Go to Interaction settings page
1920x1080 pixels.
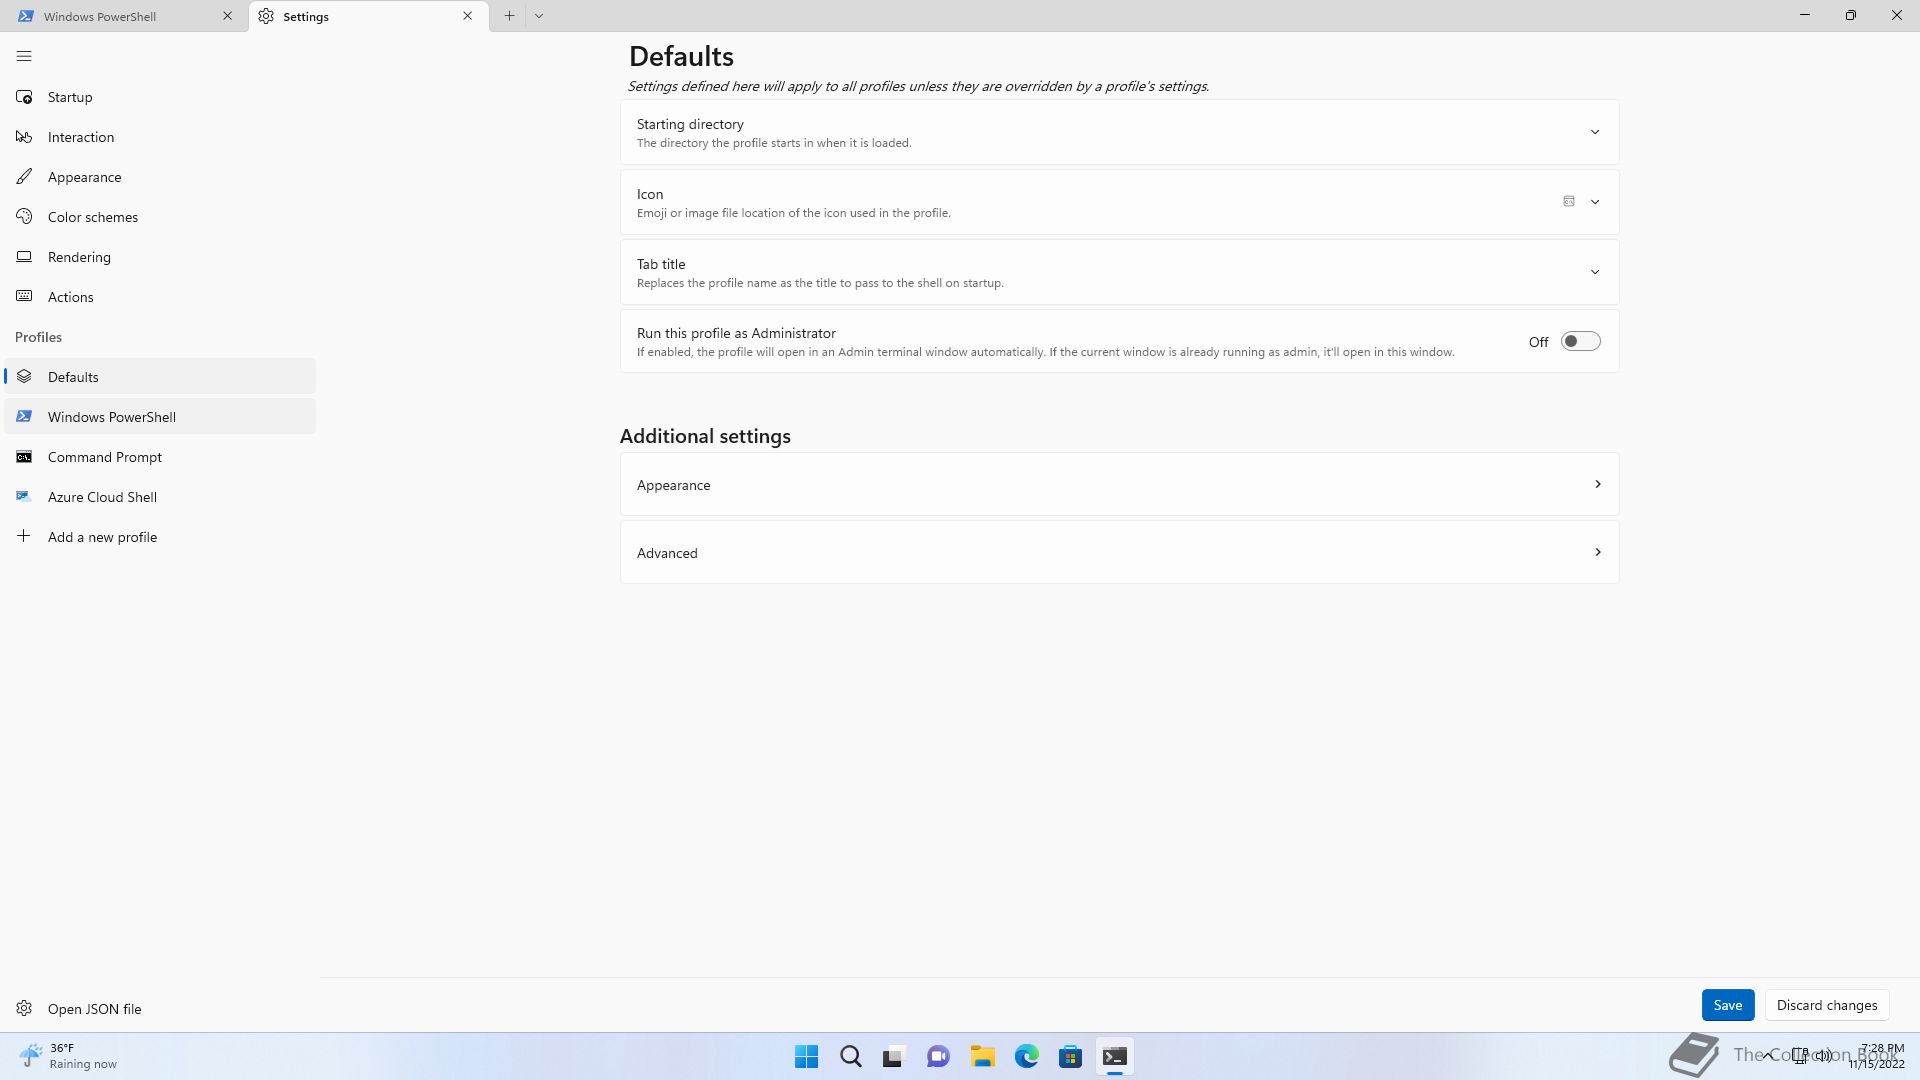coord(160,137)
